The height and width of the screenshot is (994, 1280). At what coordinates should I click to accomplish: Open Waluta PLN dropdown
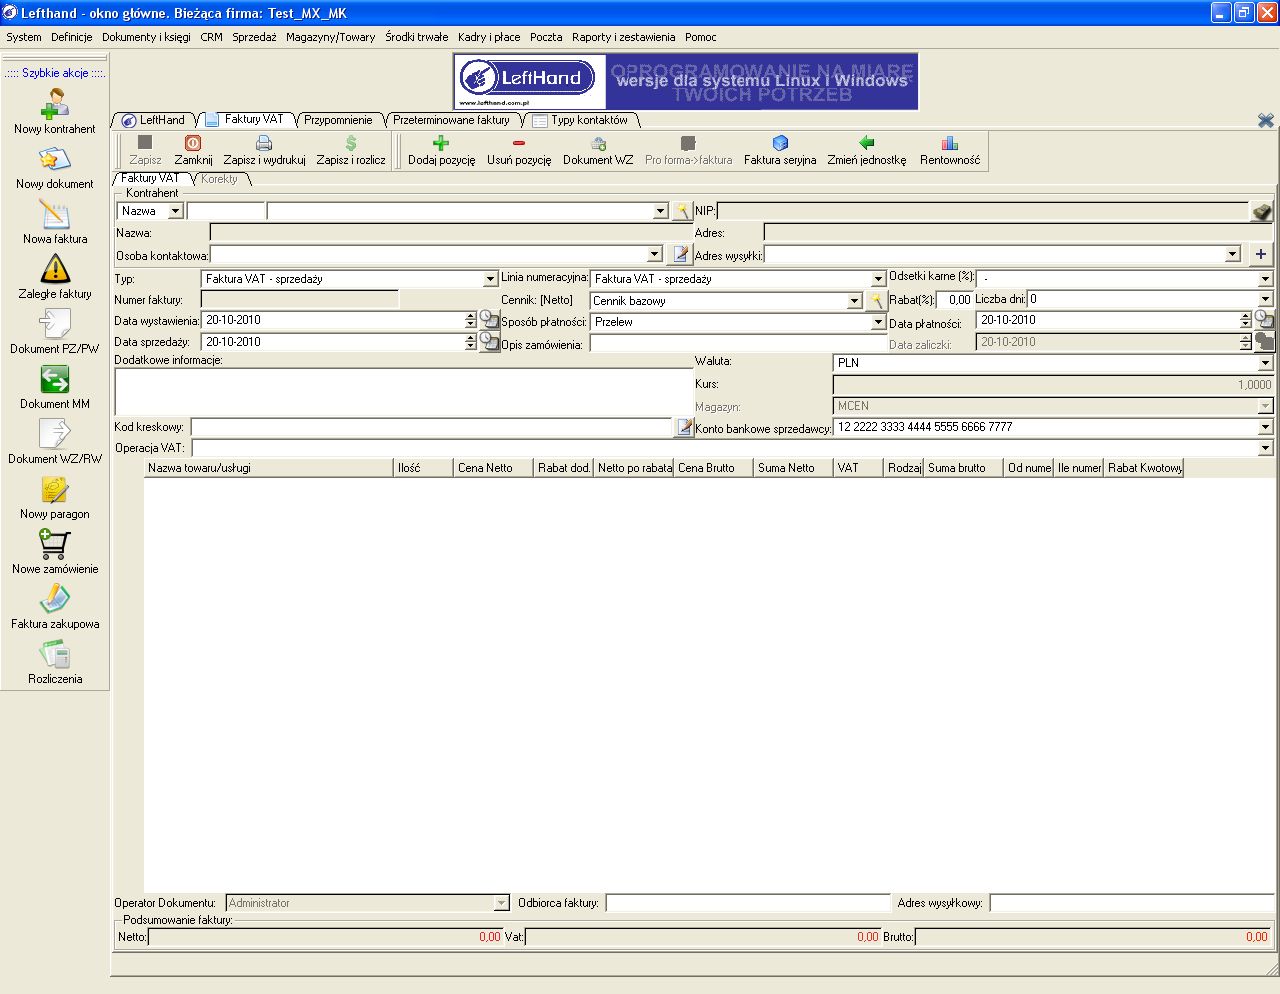pyautogui.click(x=1265, y=363)
